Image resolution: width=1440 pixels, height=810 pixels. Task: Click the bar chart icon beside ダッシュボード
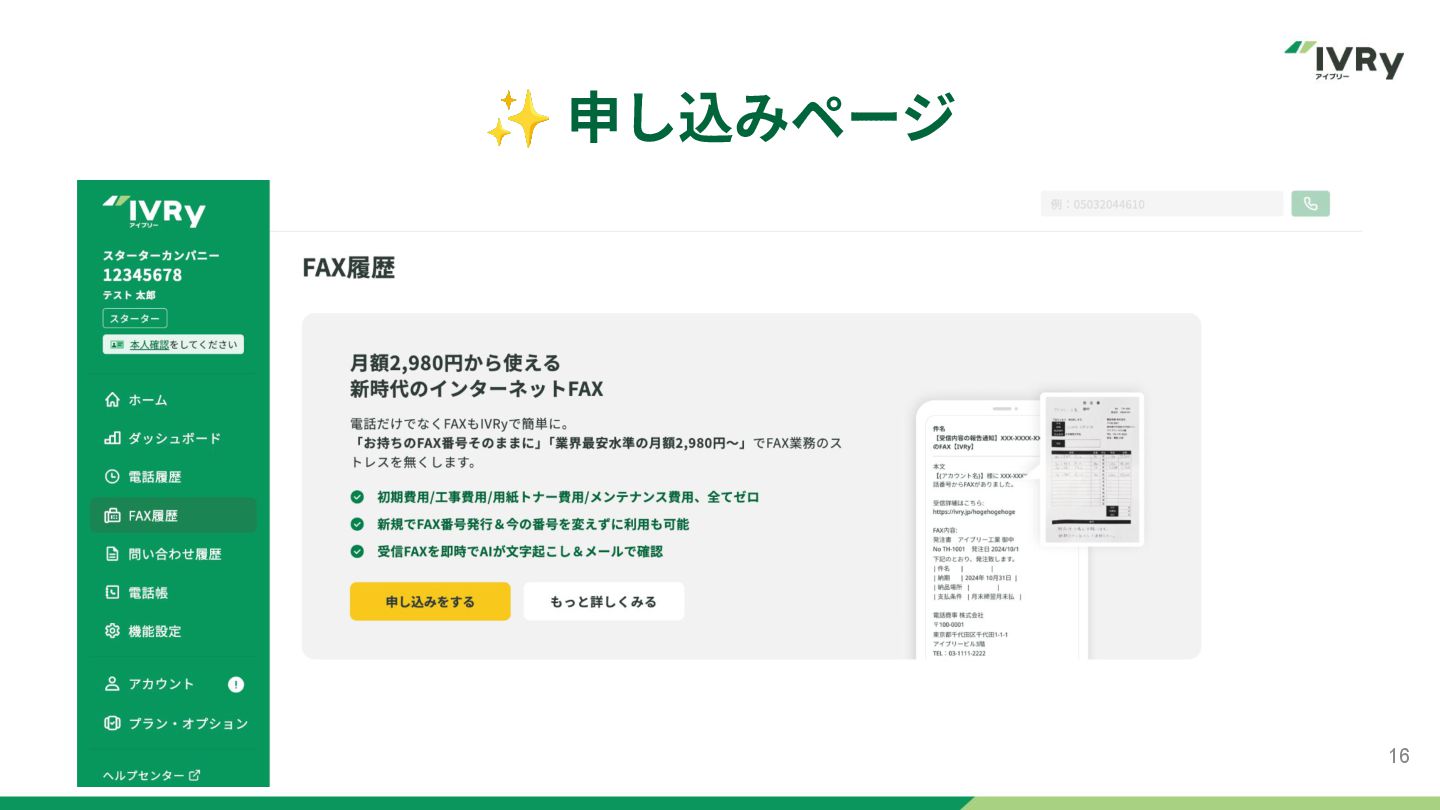(x=112, y=438)
